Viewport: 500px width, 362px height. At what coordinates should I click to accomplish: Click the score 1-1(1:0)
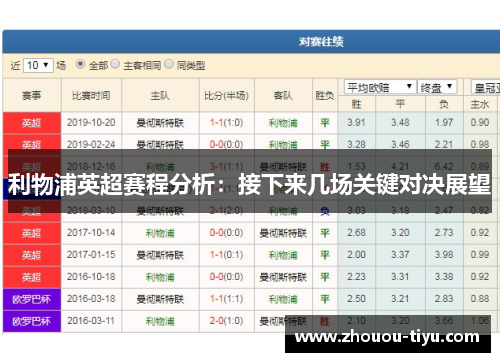(226, 123)
